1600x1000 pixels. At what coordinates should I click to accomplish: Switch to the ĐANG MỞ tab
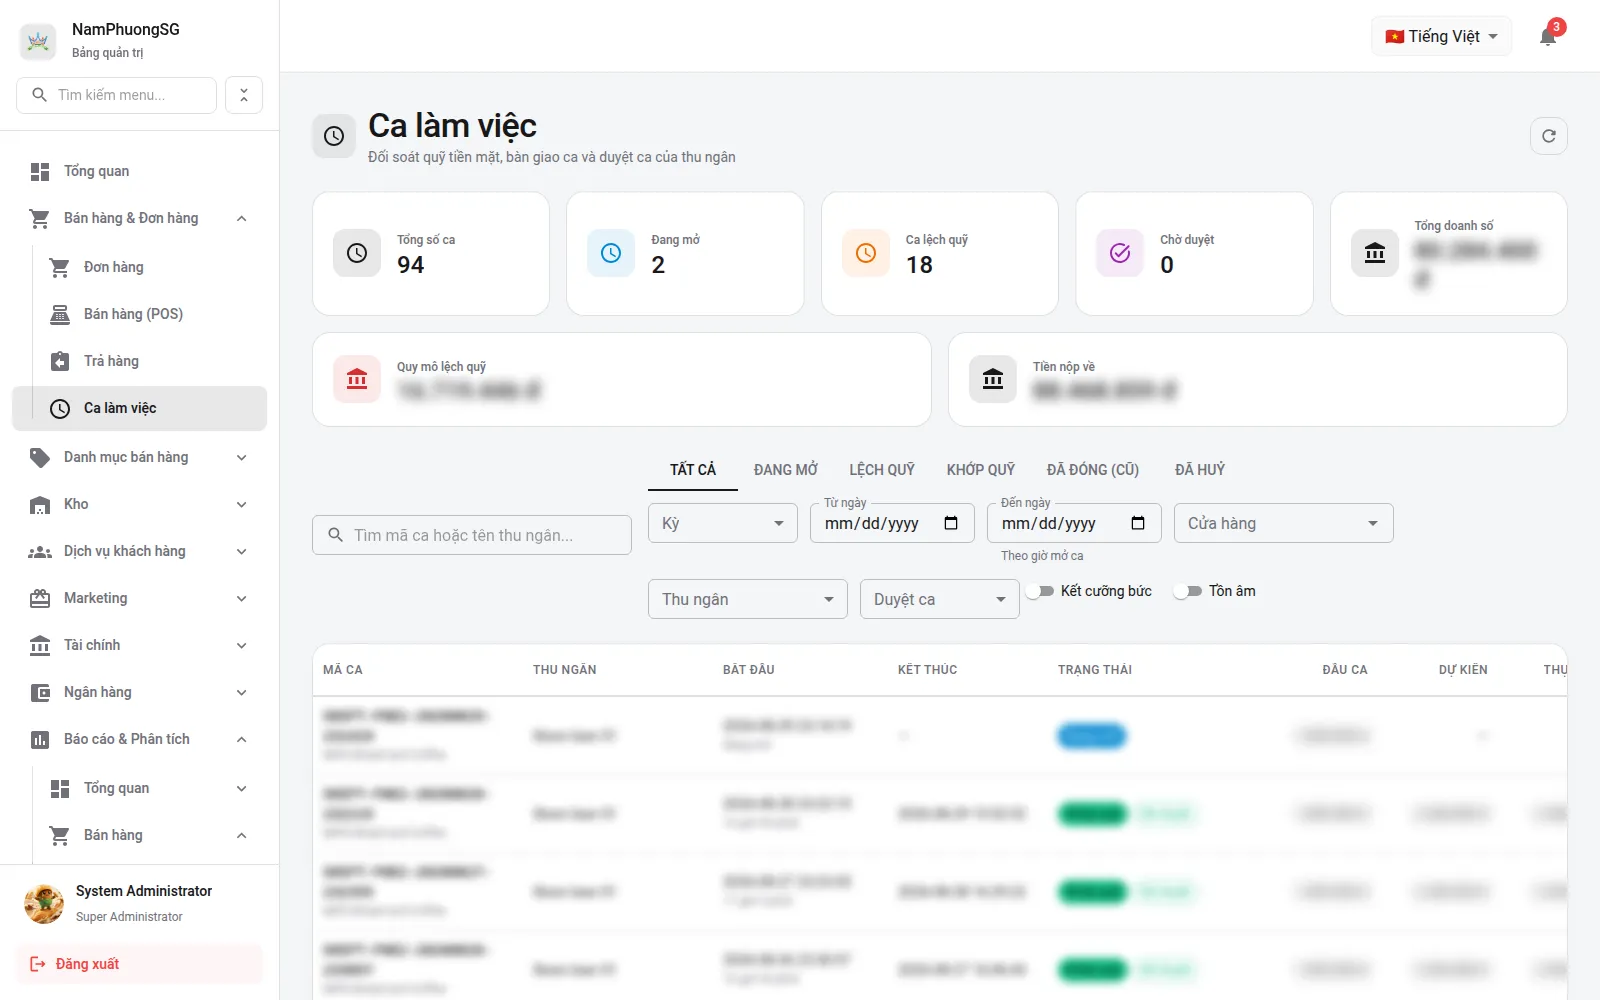(x=786, y=470)
